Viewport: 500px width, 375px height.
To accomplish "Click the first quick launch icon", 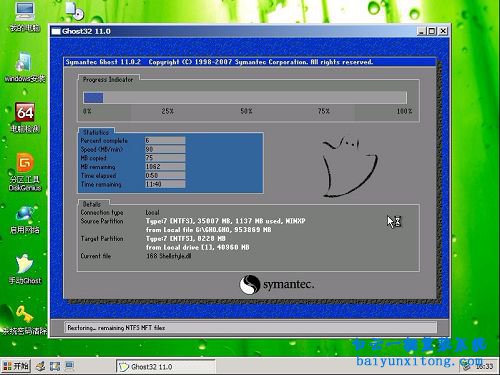I will pyautogui.click(x=41, y=366).
